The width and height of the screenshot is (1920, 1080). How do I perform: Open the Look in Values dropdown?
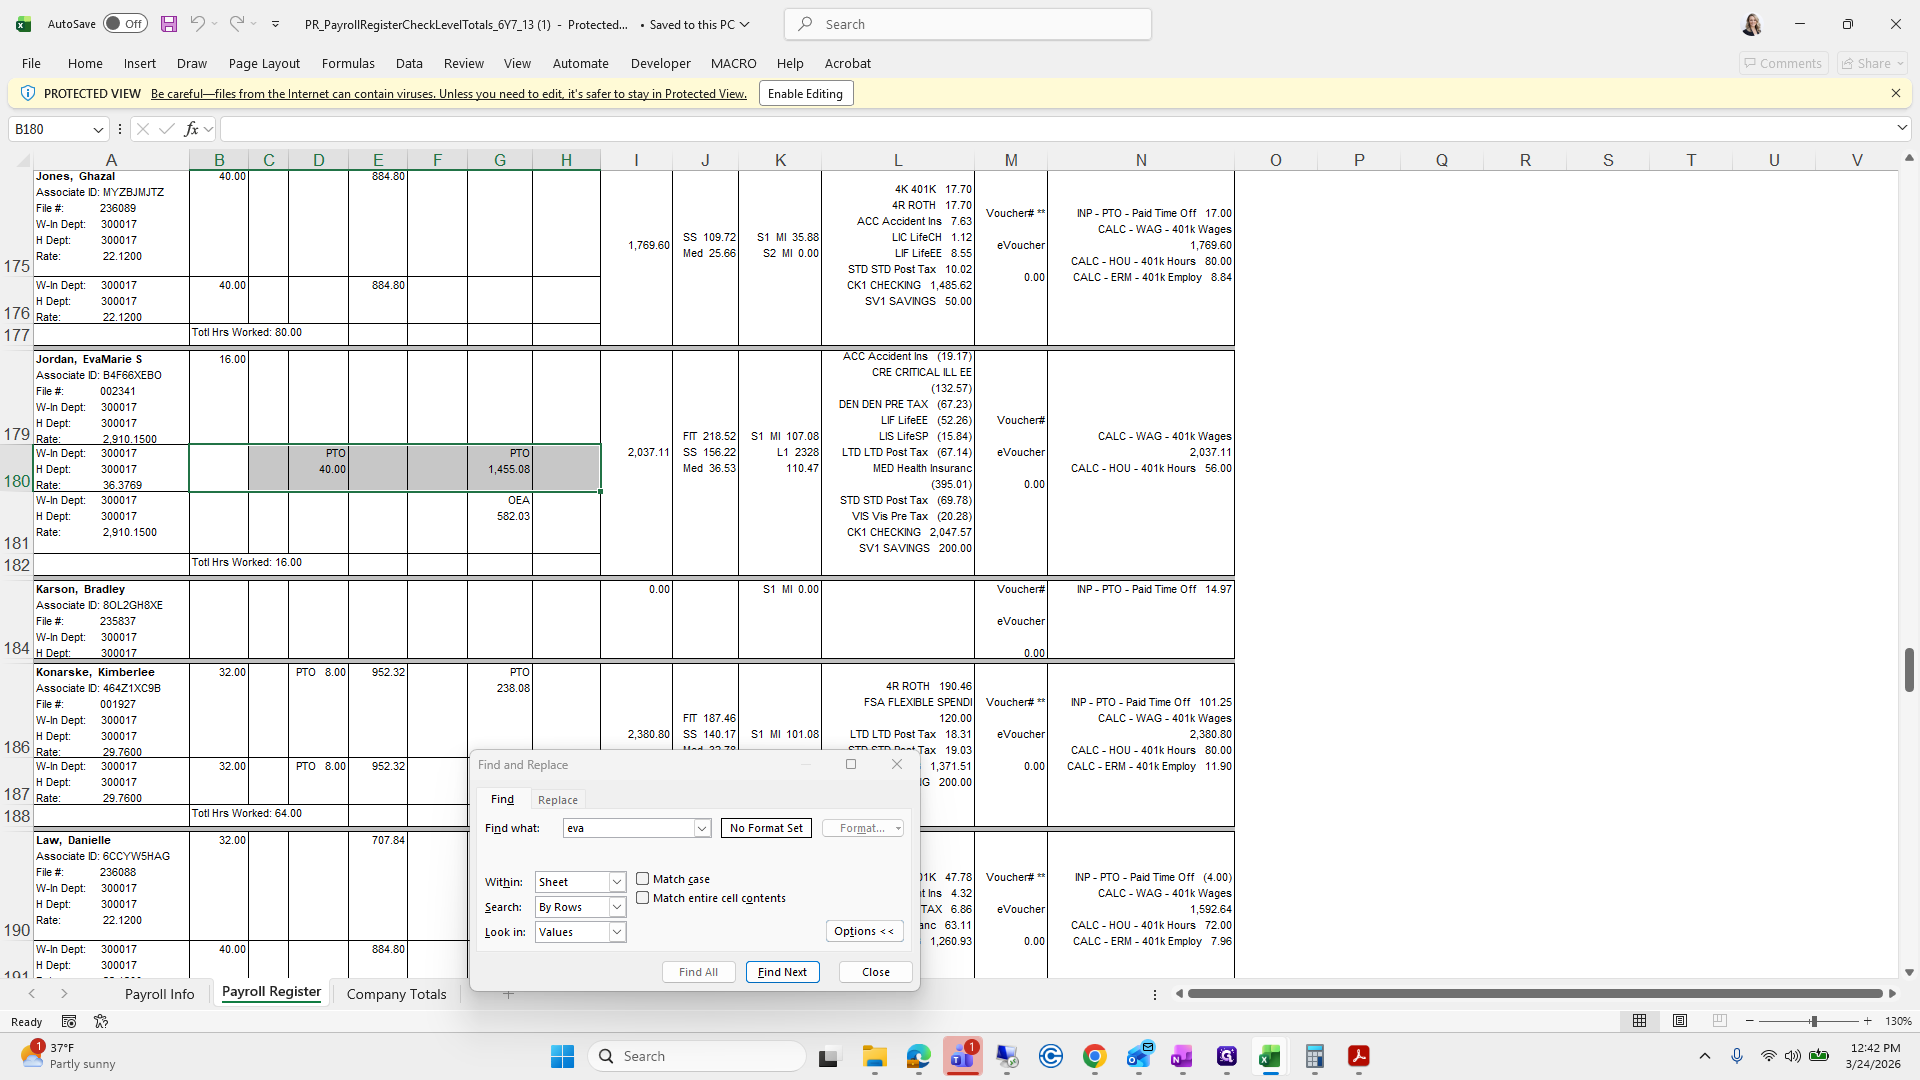coord(617,932)
